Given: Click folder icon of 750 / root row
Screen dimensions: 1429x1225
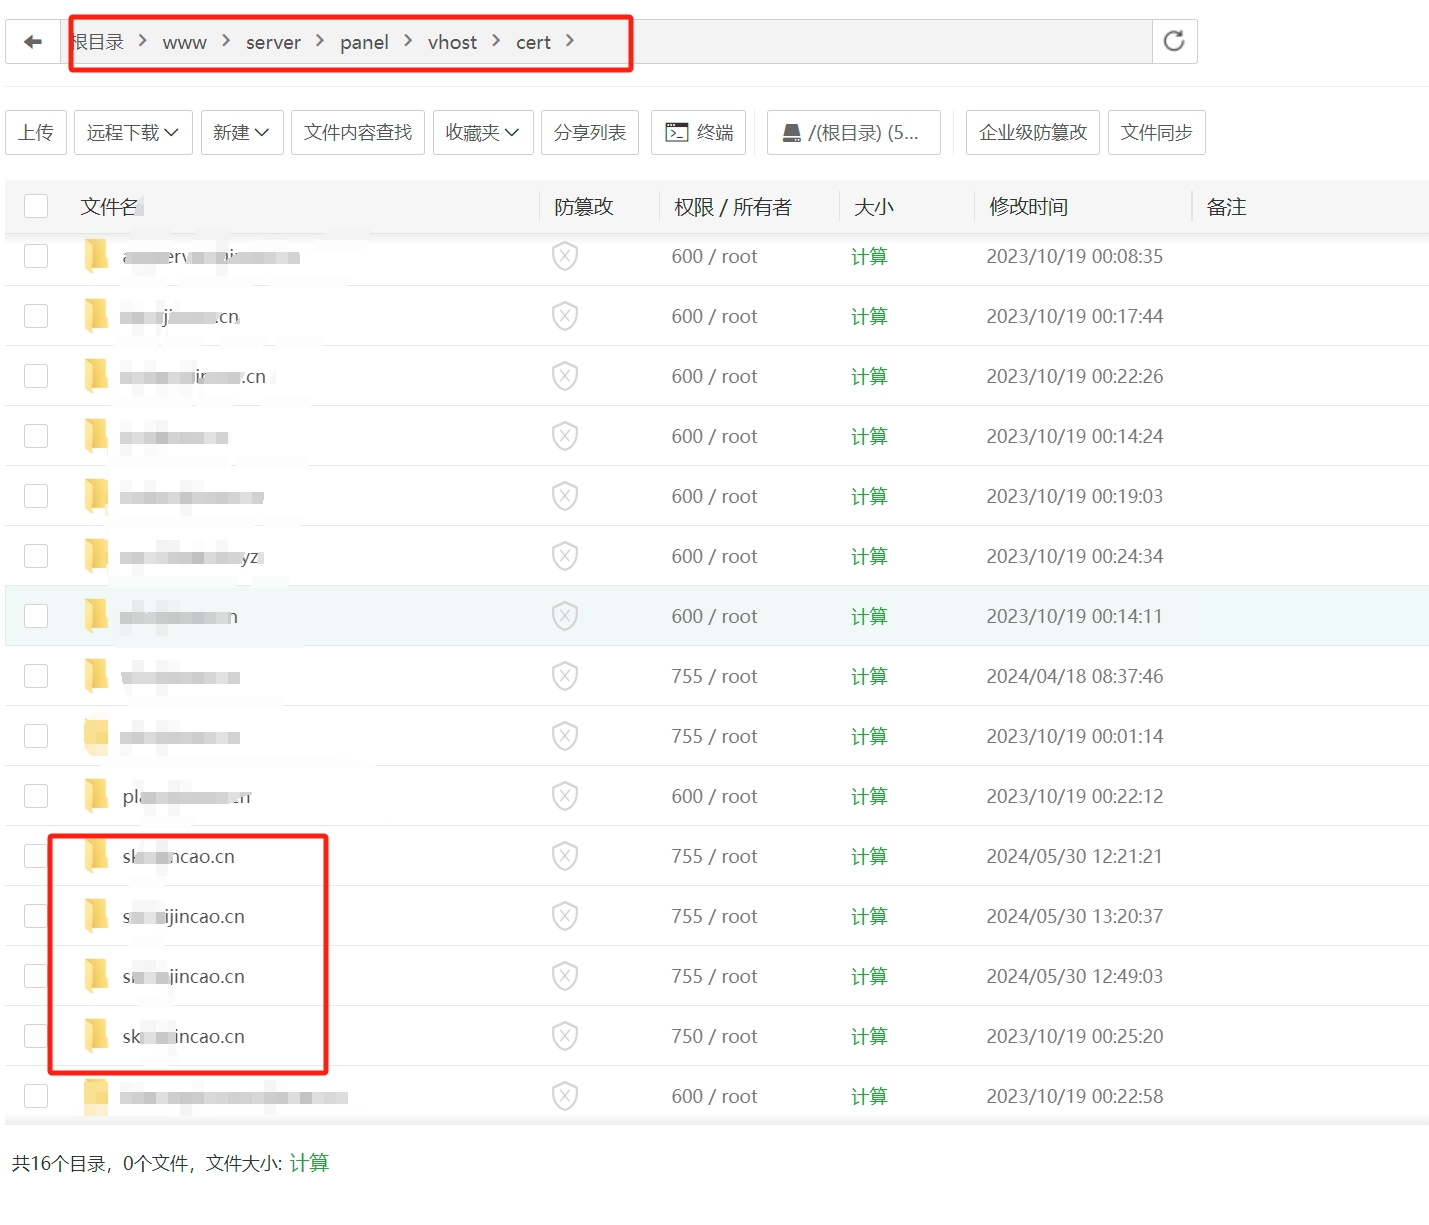Looking at the screenshot, I should pos(96,1036).
